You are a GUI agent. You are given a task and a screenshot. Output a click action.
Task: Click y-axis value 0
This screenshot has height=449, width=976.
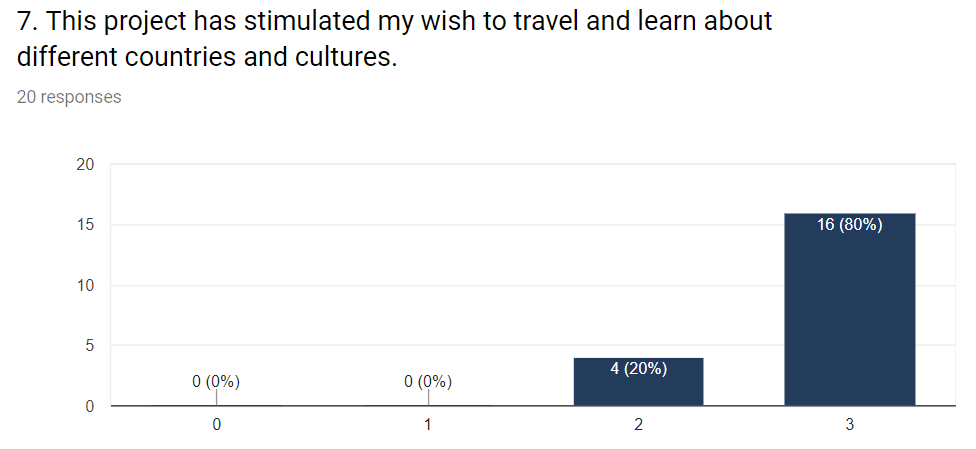(90, 406)
